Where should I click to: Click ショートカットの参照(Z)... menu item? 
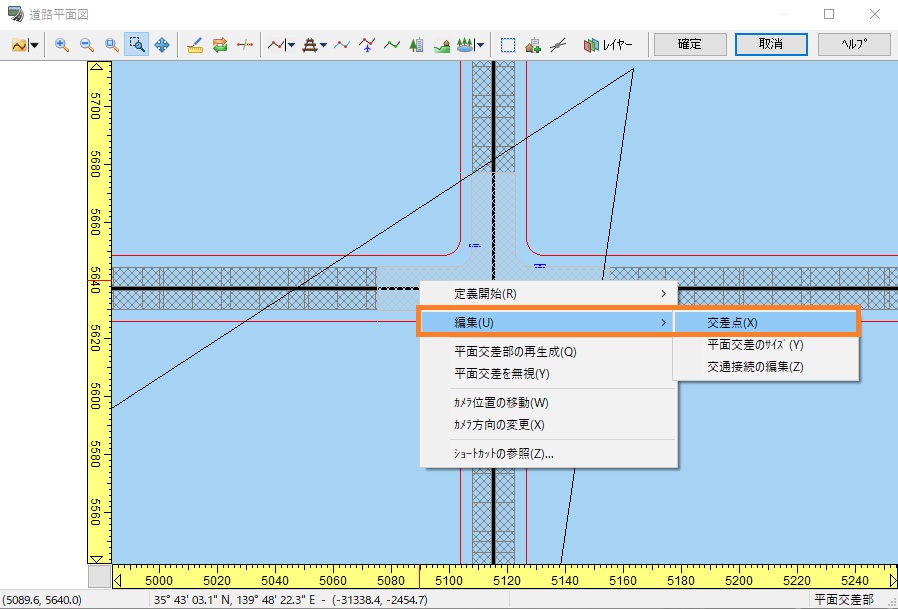[503, 454]
